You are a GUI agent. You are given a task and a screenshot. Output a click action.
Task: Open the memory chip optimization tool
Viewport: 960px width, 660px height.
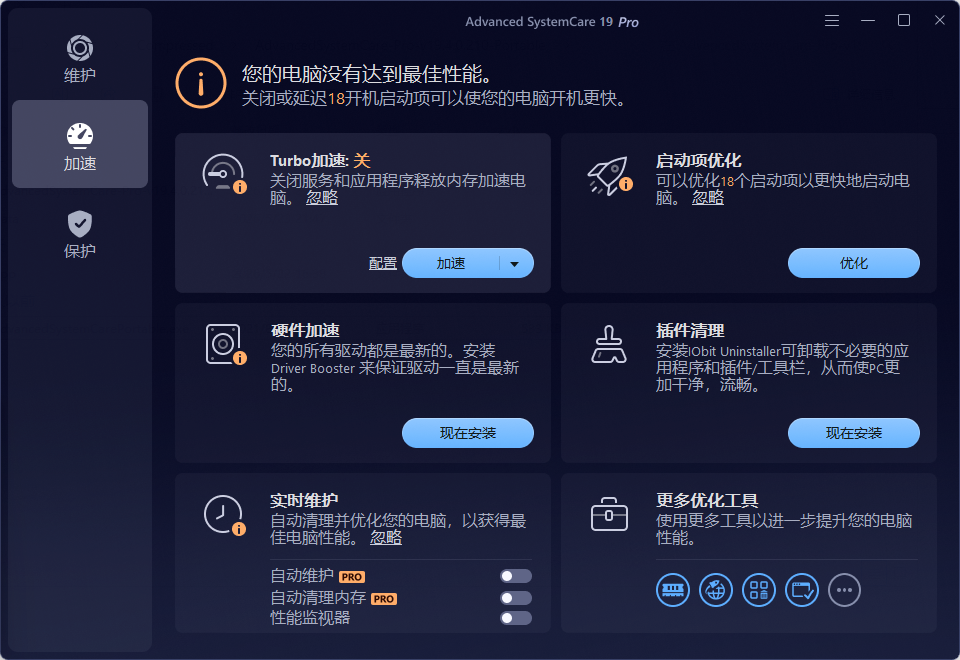pyautogui.click(x=673, y=590)
